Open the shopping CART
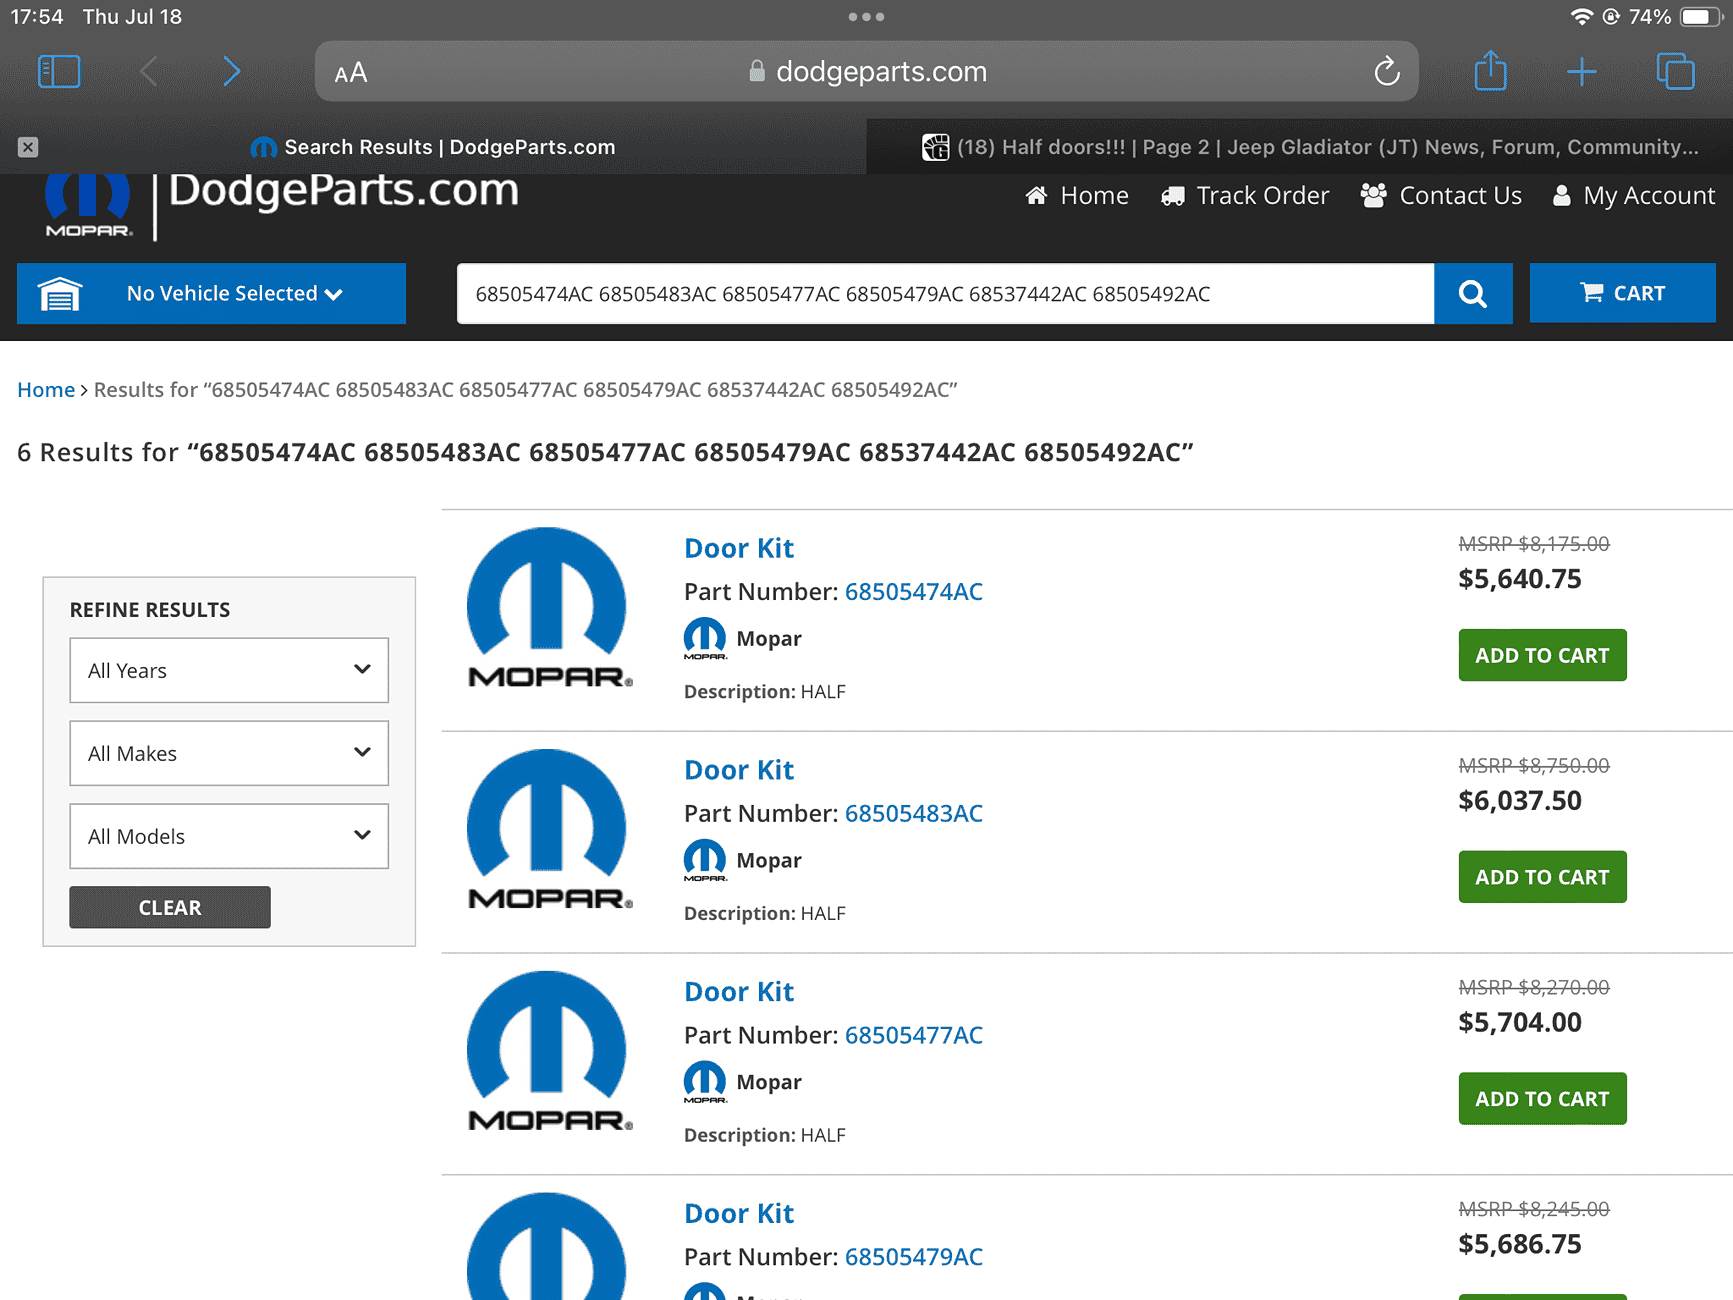 coord(1622,293)
